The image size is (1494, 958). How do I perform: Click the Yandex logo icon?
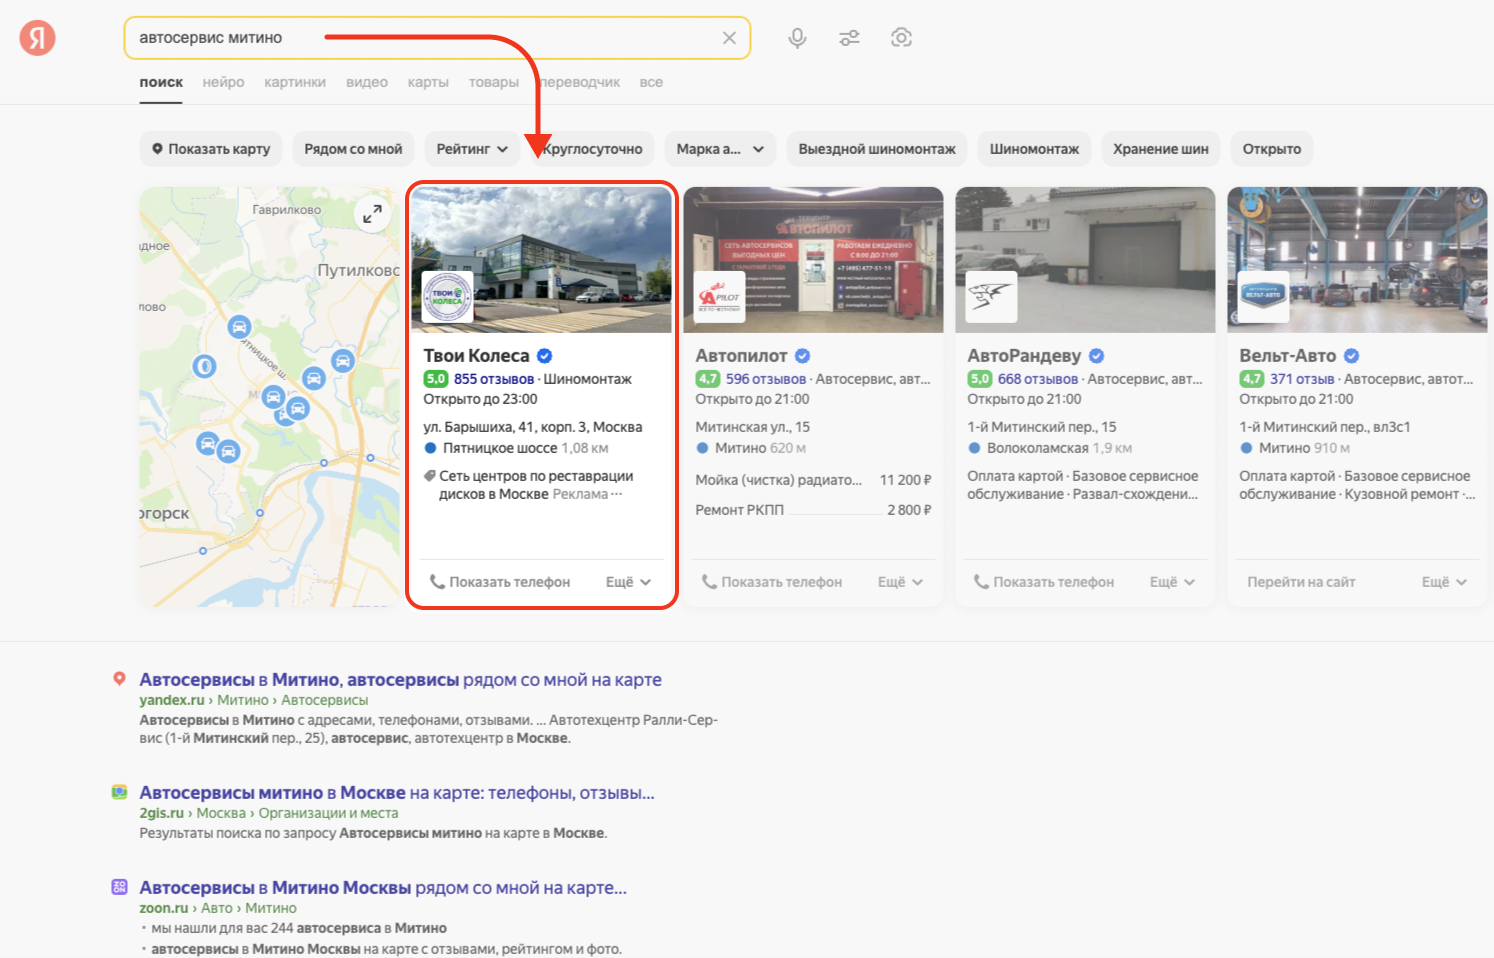click(37, 38)
